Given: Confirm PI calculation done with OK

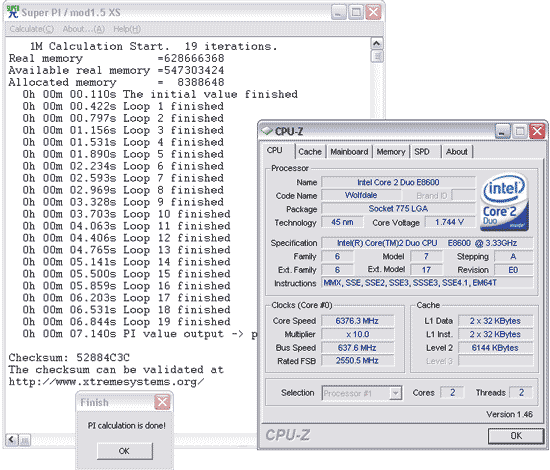Looking at the screenshot, I should coord(125,451).
